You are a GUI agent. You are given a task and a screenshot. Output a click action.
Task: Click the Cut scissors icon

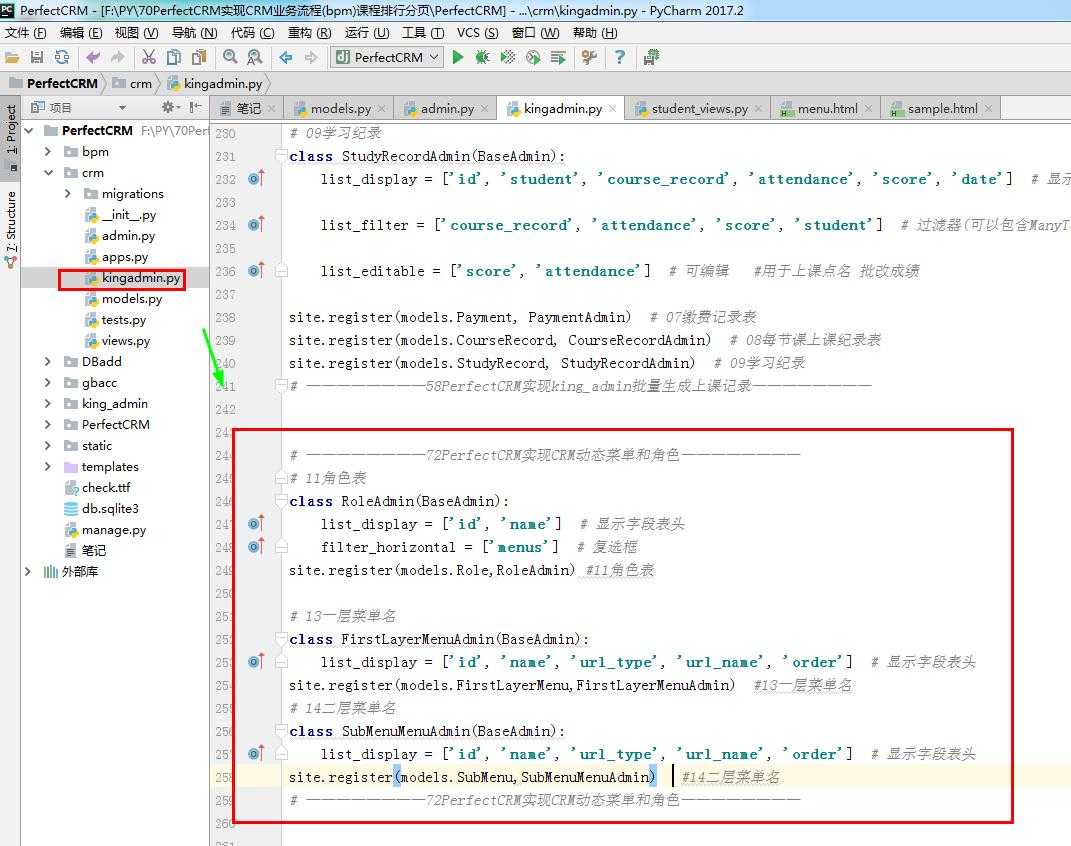pyautogui.click(x=149, y=57)
